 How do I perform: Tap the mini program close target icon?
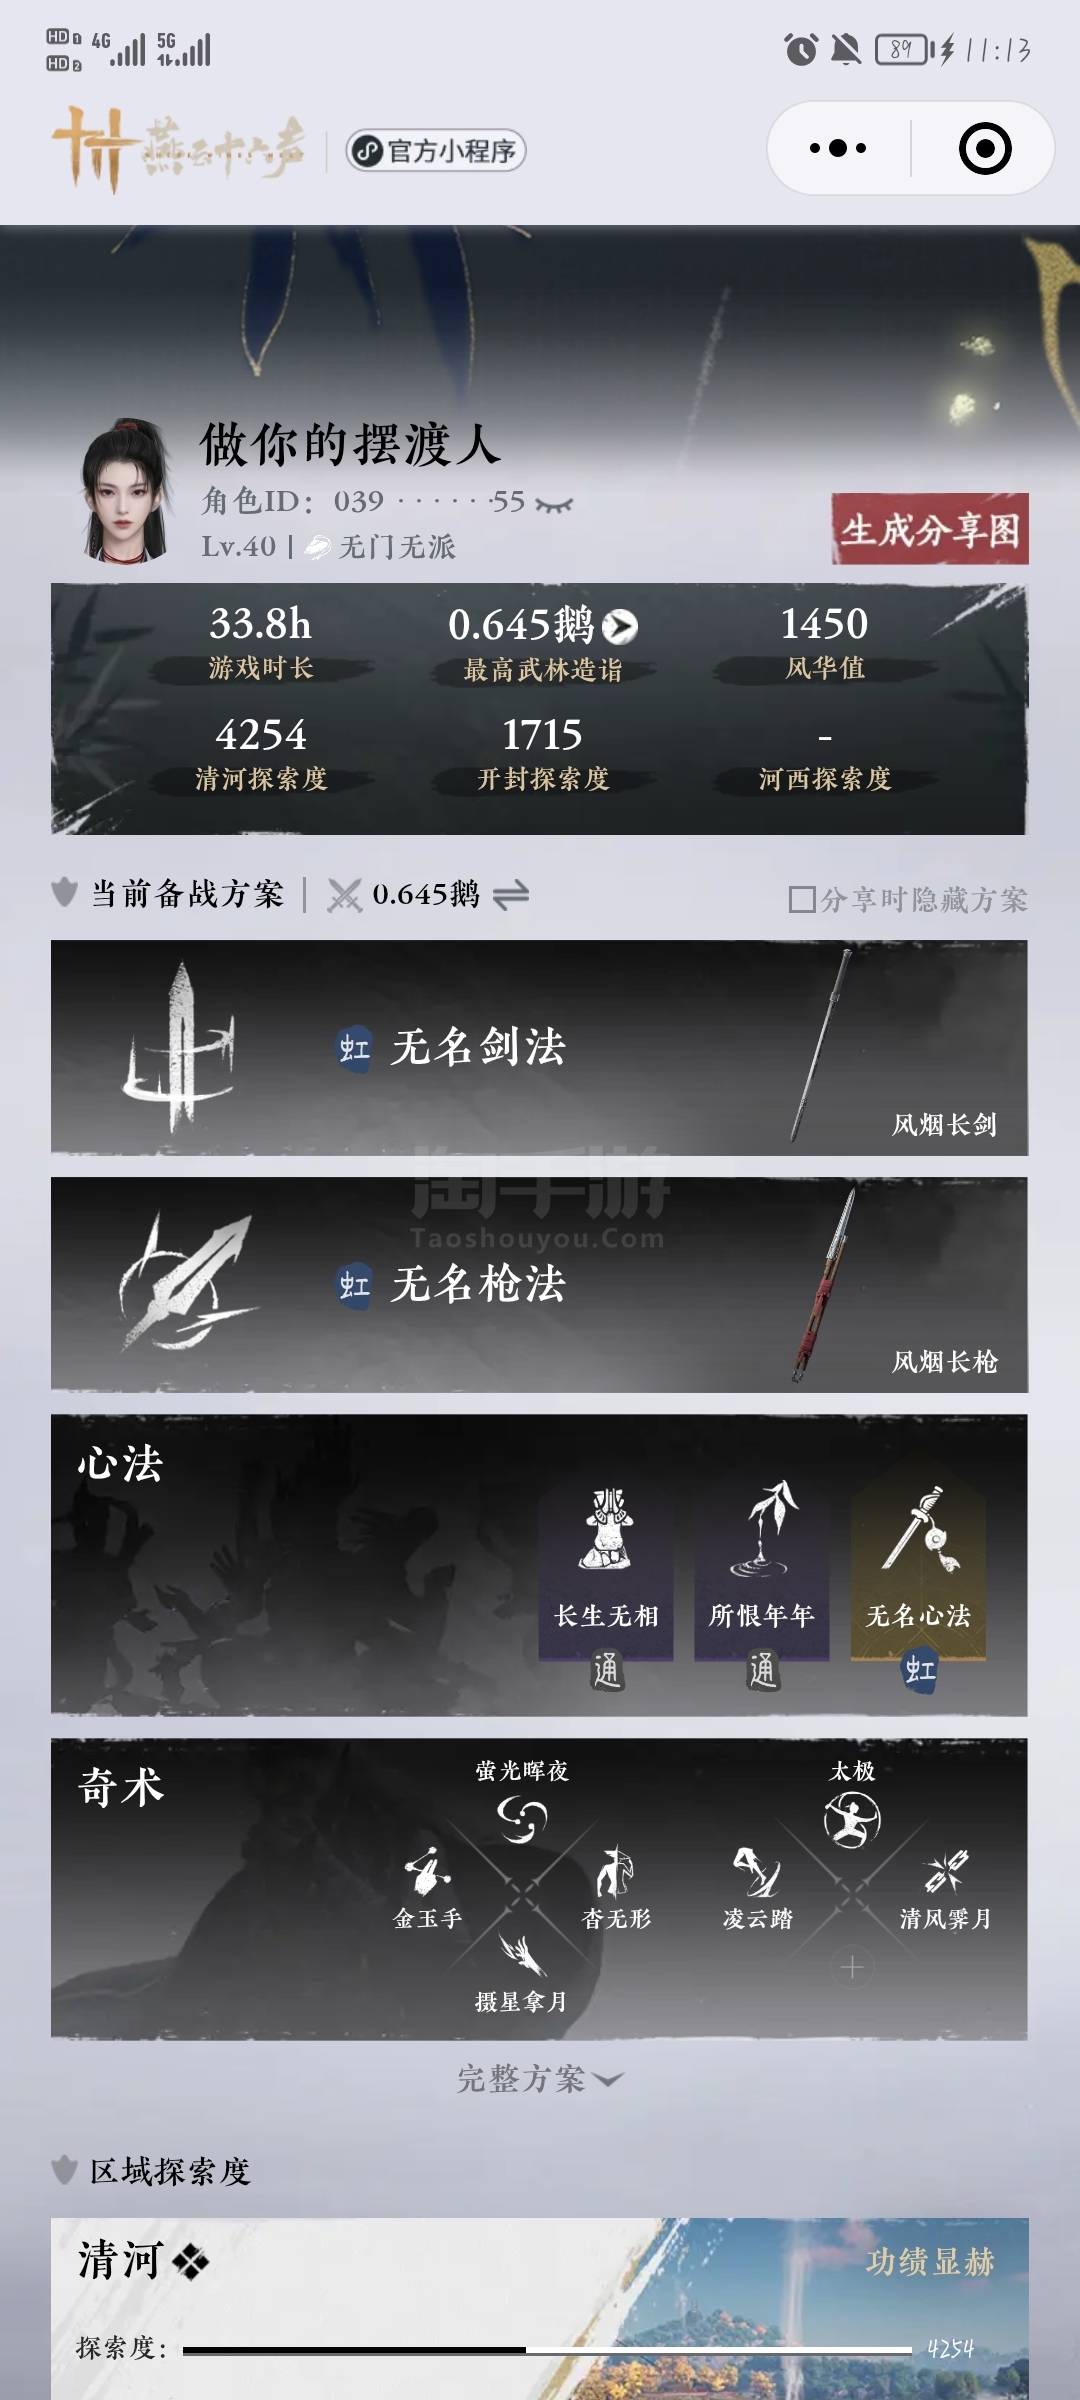pos(985,148)
